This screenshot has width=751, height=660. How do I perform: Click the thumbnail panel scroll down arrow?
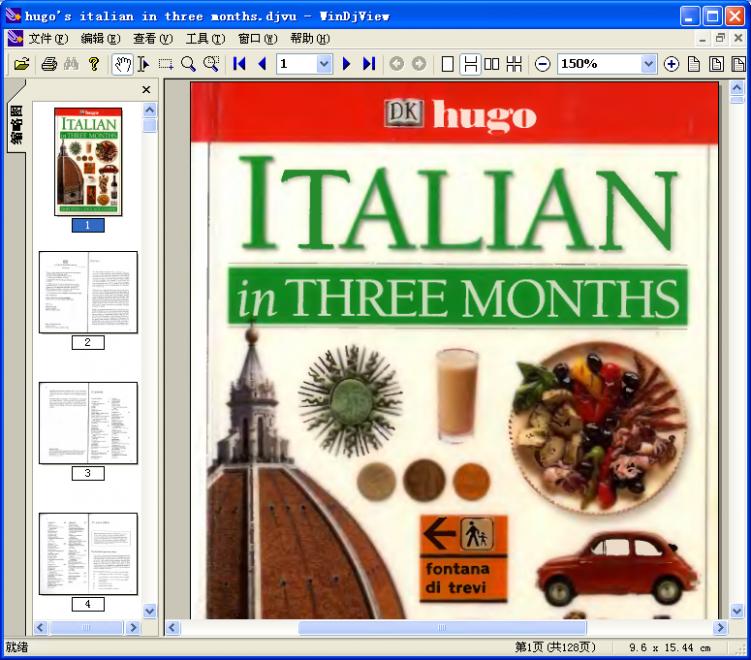tap(150, 611)
